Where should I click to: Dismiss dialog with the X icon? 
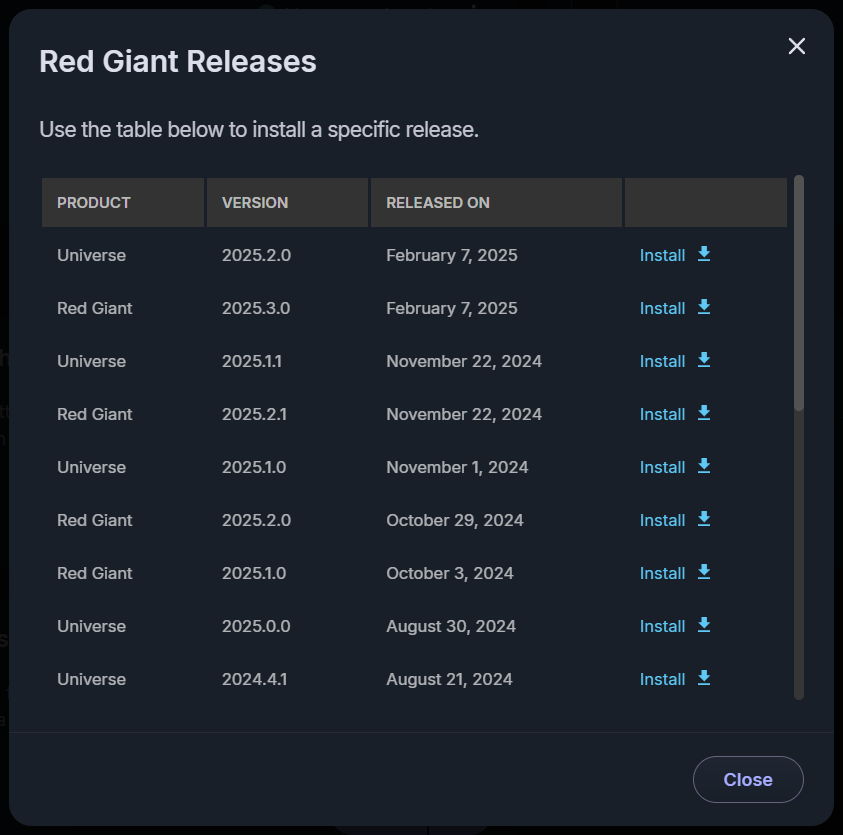click(796, 46)
